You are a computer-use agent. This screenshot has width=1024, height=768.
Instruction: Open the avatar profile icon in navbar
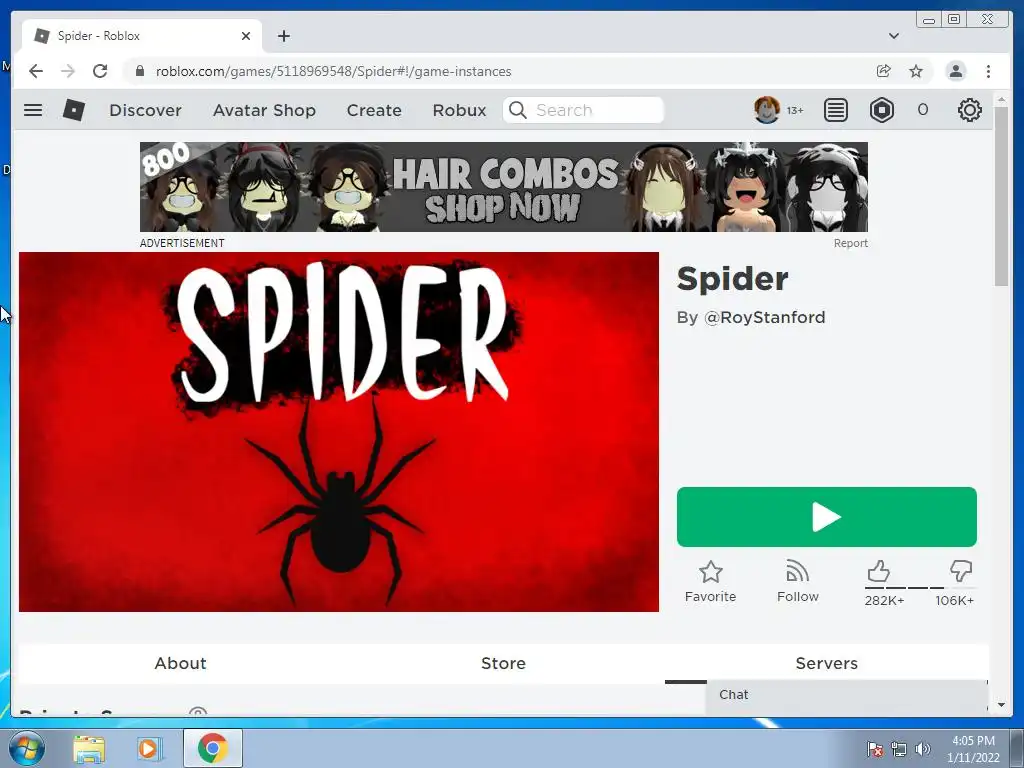point(767,110)
